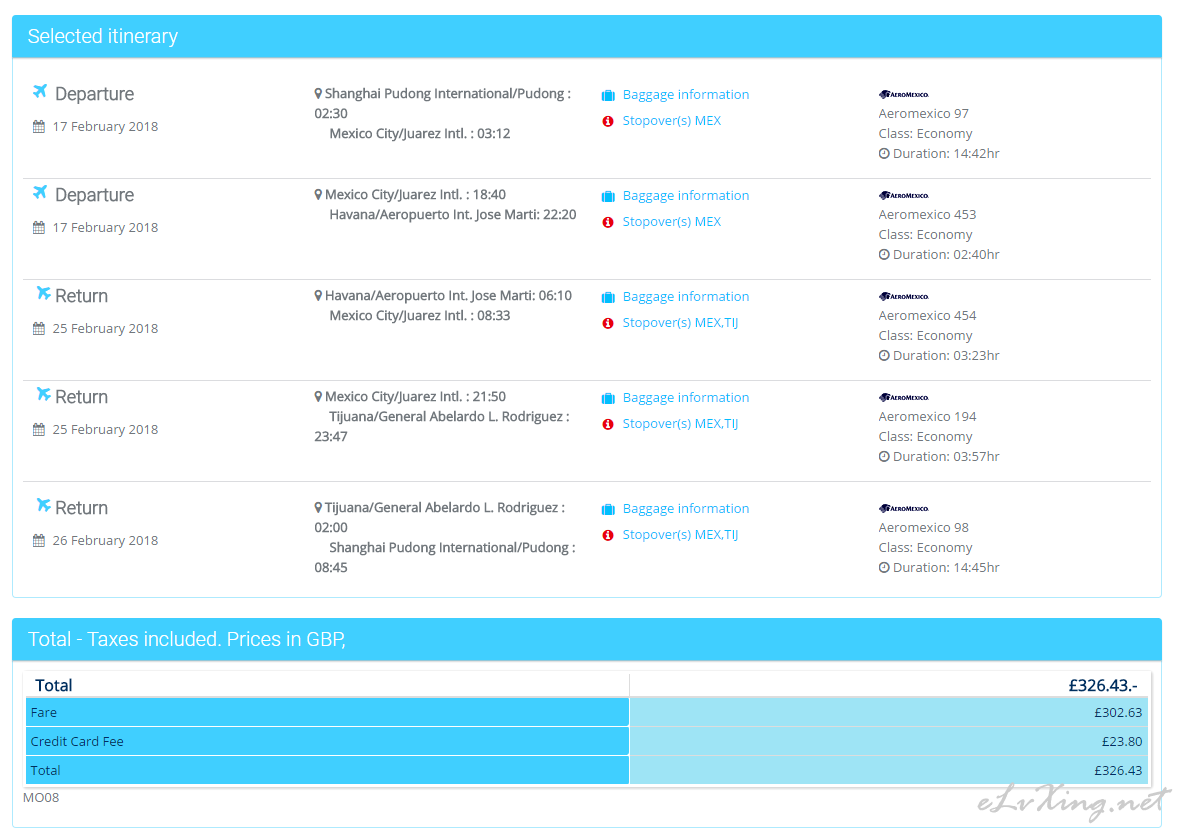Click clock icon beside Duration: 03:57hr
The image size is (1182, 835).
(883, 457)
